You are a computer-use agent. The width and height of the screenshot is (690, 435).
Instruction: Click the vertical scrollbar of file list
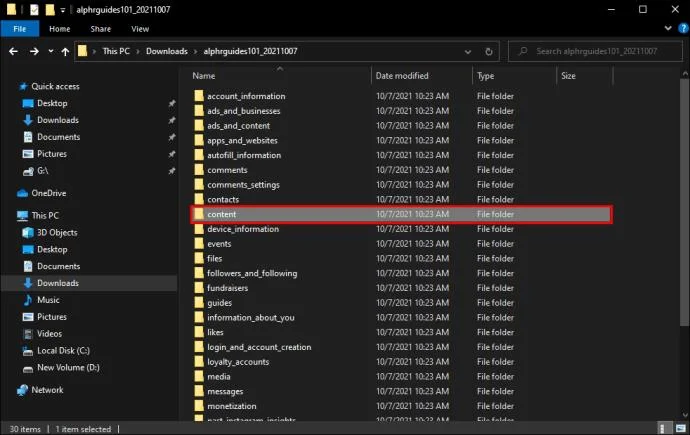pos(684,202)
